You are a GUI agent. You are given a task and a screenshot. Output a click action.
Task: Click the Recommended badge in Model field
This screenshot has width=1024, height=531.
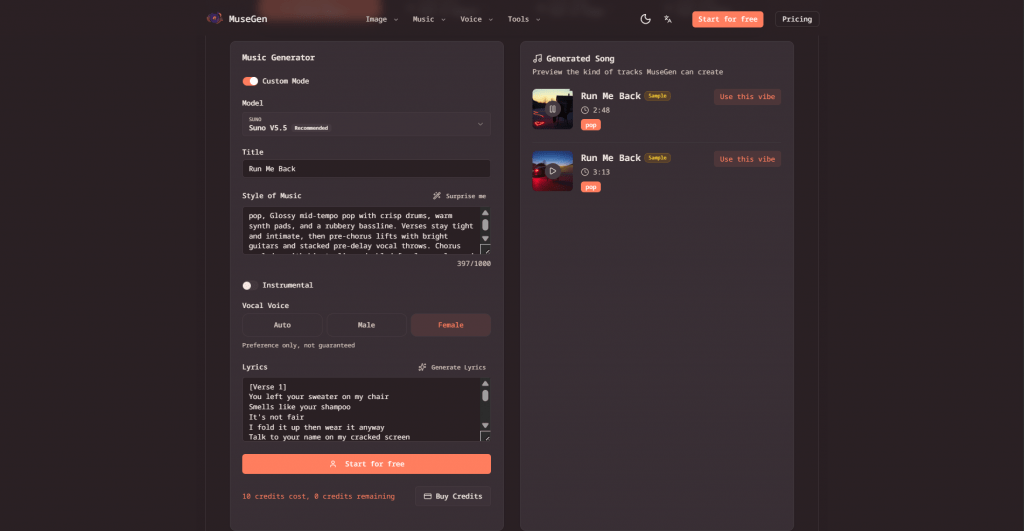pos(311,128)
